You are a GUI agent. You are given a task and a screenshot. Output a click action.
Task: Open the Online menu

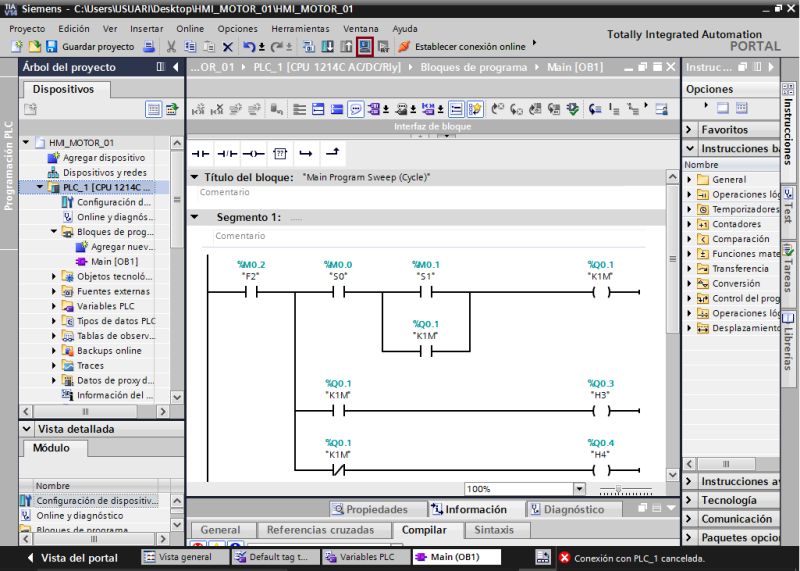[x=190, y=29]
